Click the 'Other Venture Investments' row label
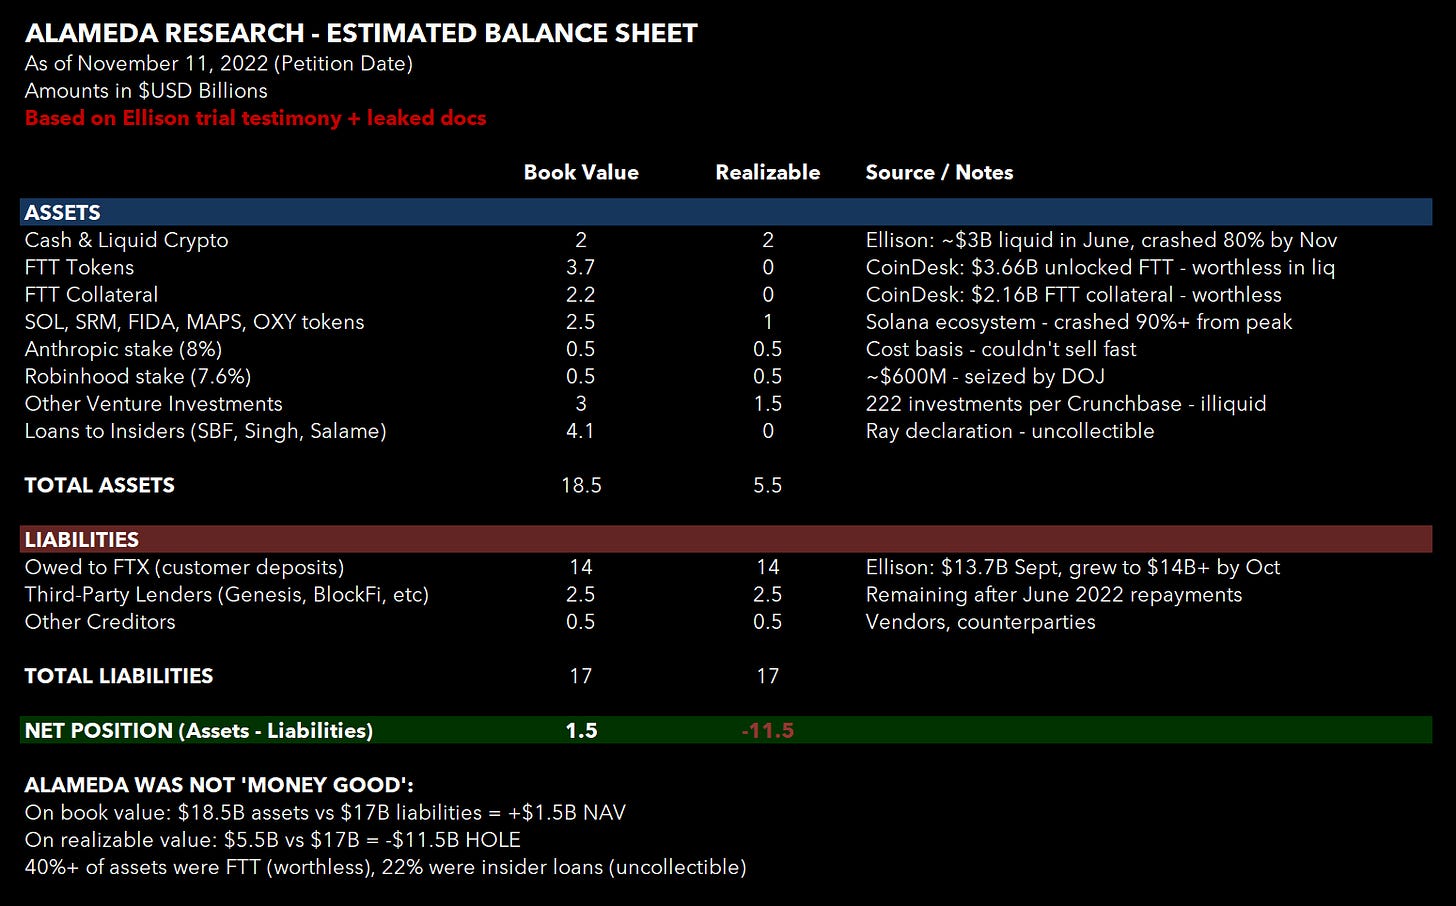Viewport: 1456px width, 906px height. [153, 403]
